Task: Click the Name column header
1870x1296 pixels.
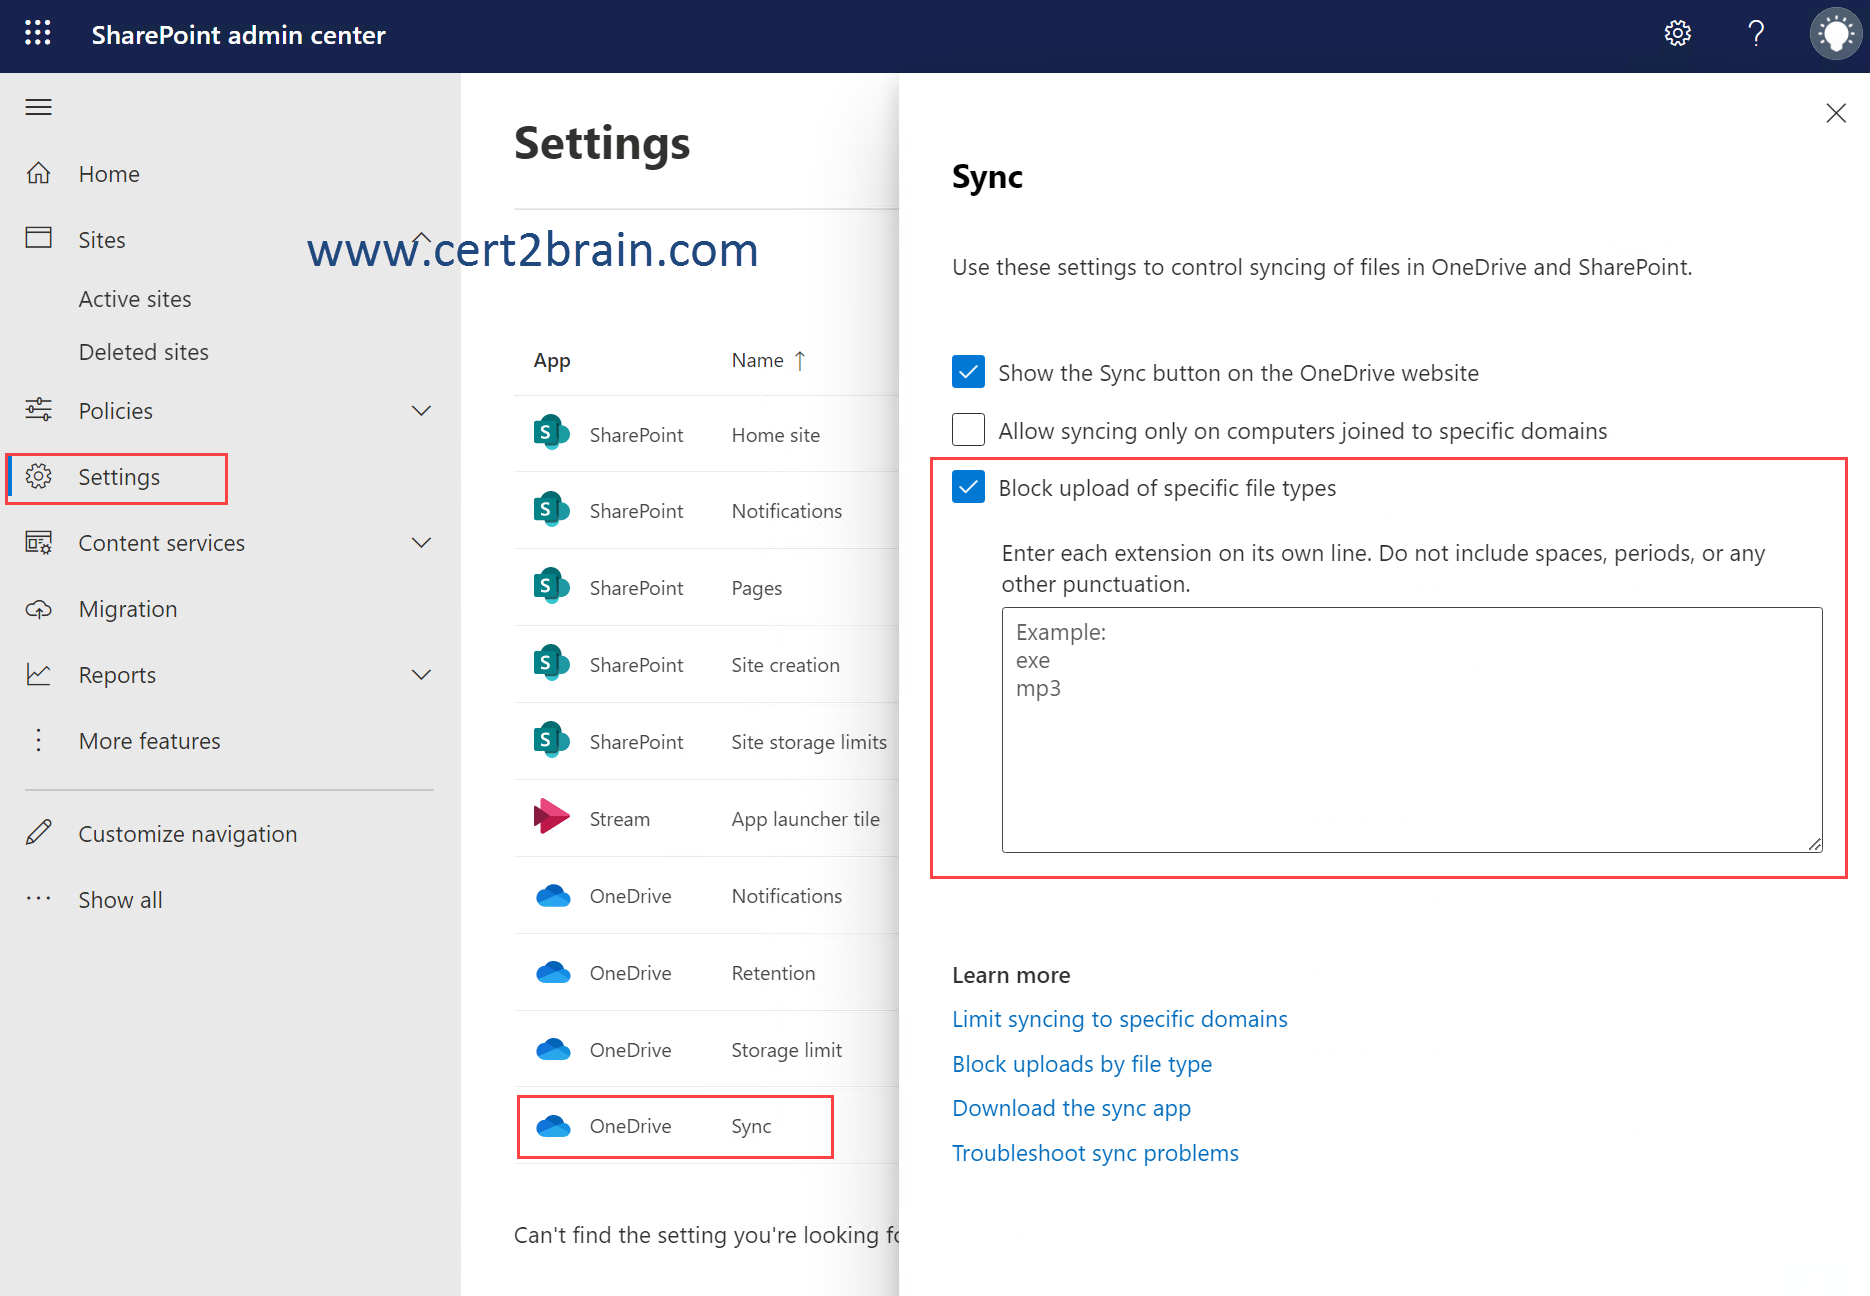Action: (757, 360)
